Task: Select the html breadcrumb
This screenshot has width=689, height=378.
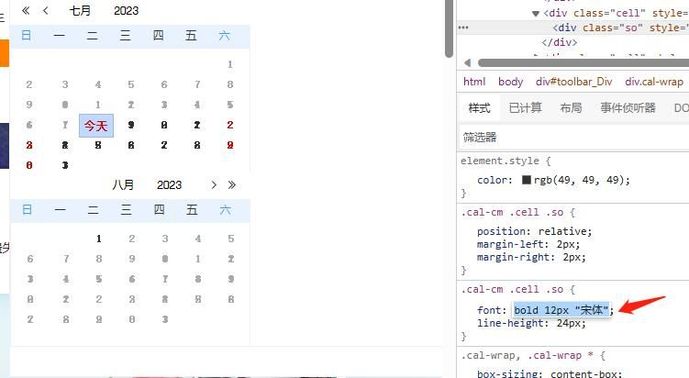Action: 474,82
